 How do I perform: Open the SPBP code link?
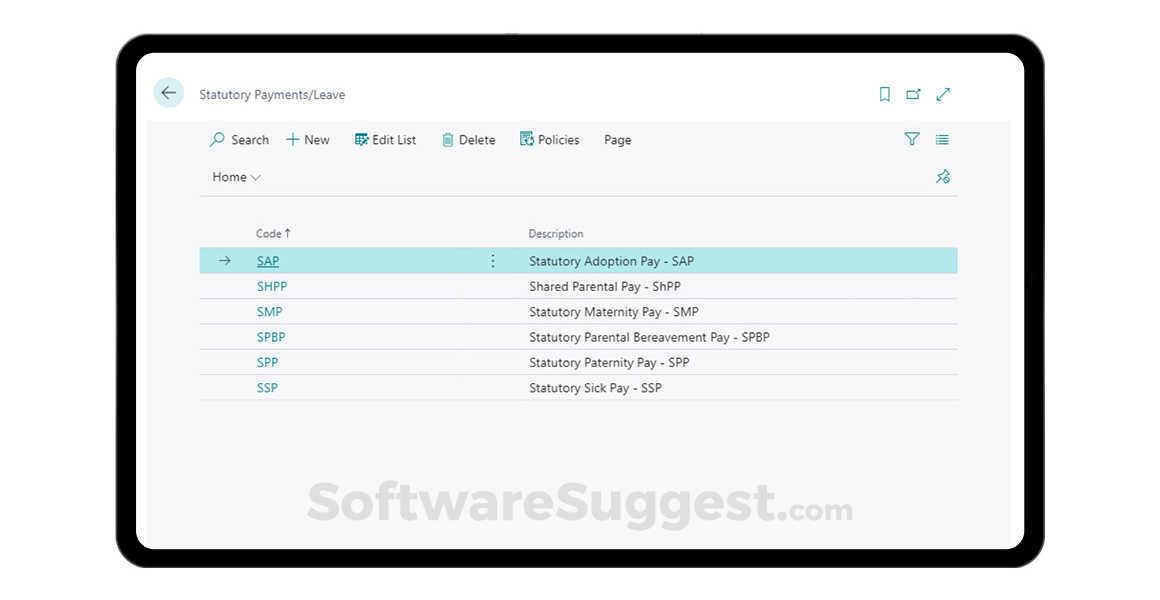[x=270, y=337]
